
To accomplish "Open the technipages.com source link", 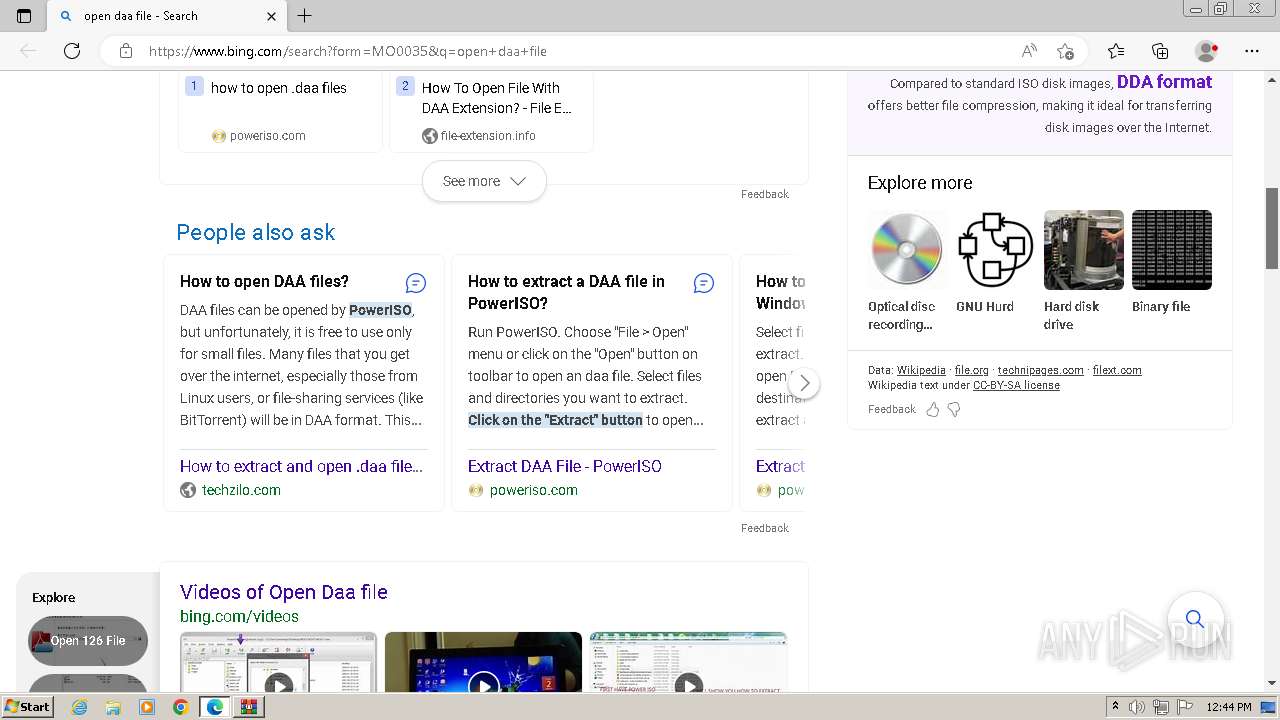I will point(1040,370).
